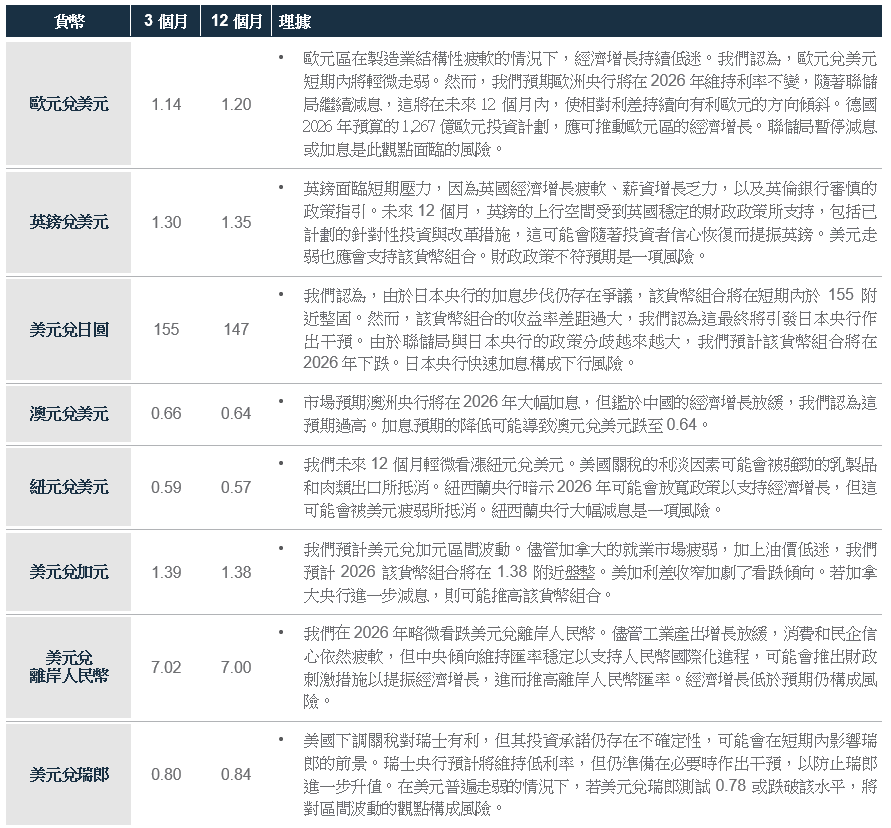The height and width of the screenshot is (828, 891).
Task: Select the 英鎊兌美元 currency row label
Action: [x=69, y=222]
